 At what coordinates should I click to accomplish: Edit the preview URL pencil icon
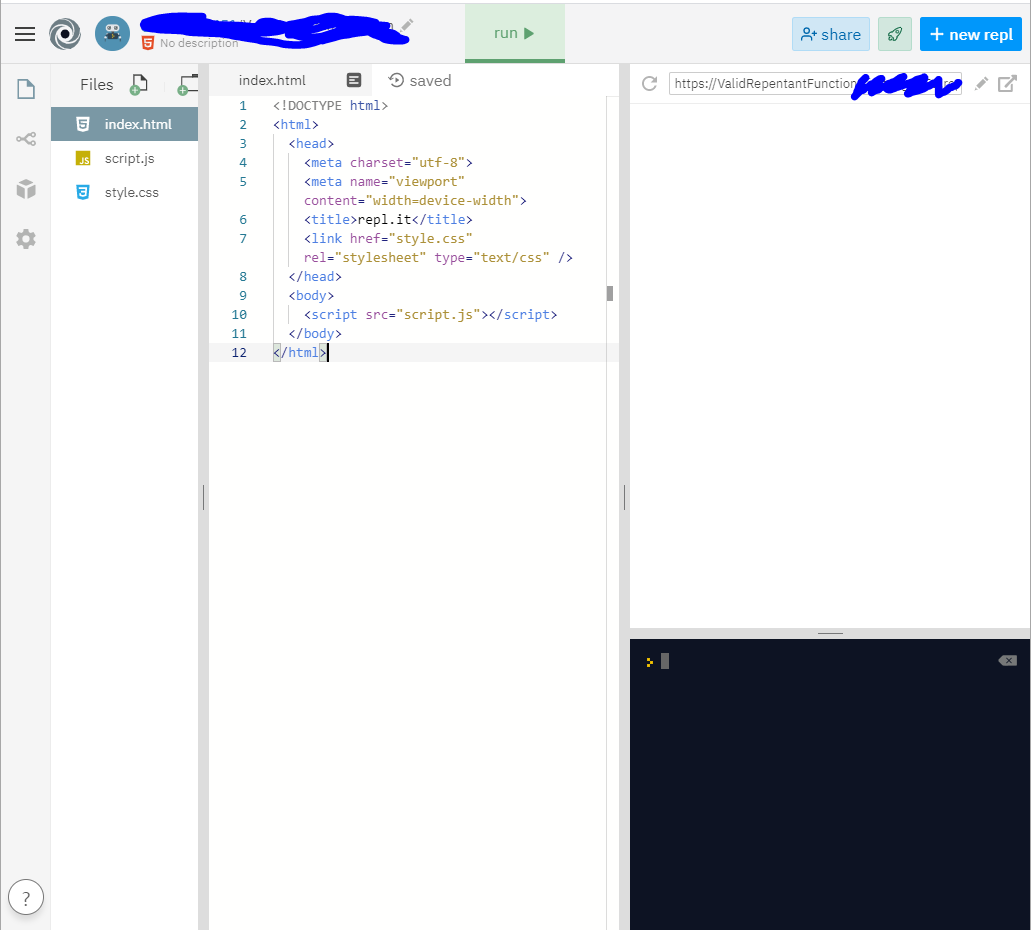click(981, 84)
